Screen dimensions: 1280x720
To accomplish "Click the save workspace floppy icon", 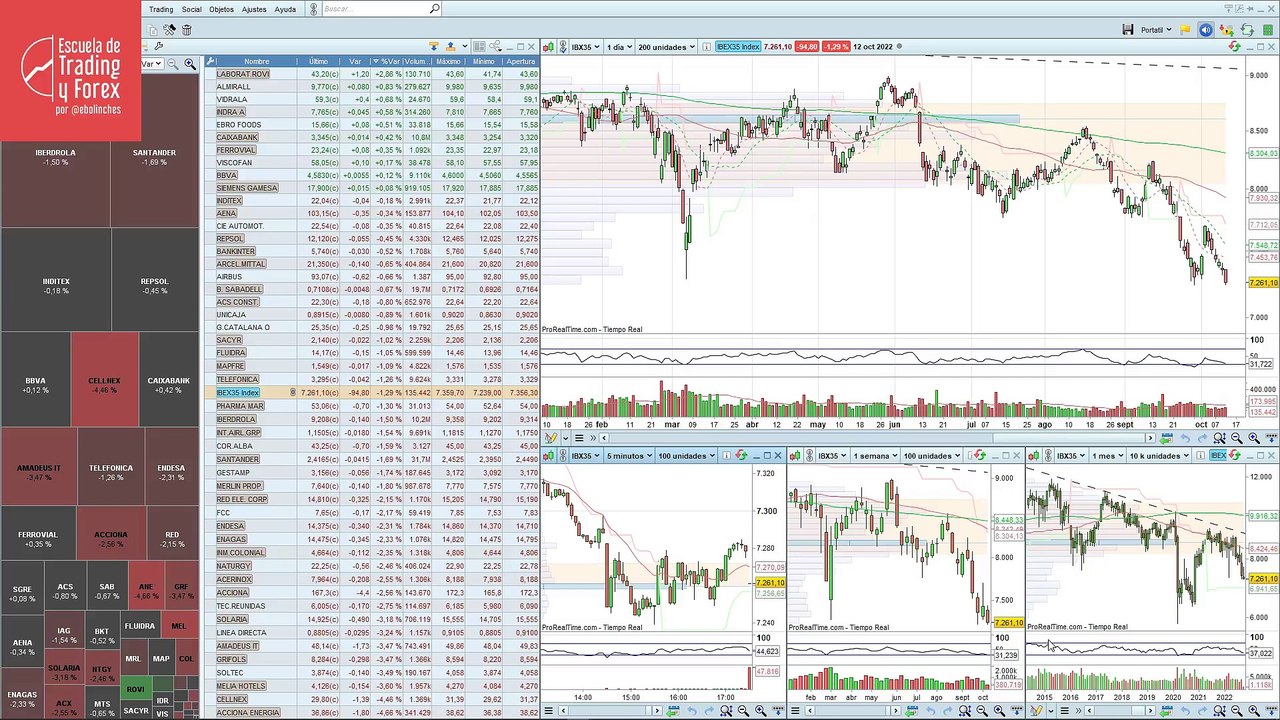I will [x=1127, y=30].
